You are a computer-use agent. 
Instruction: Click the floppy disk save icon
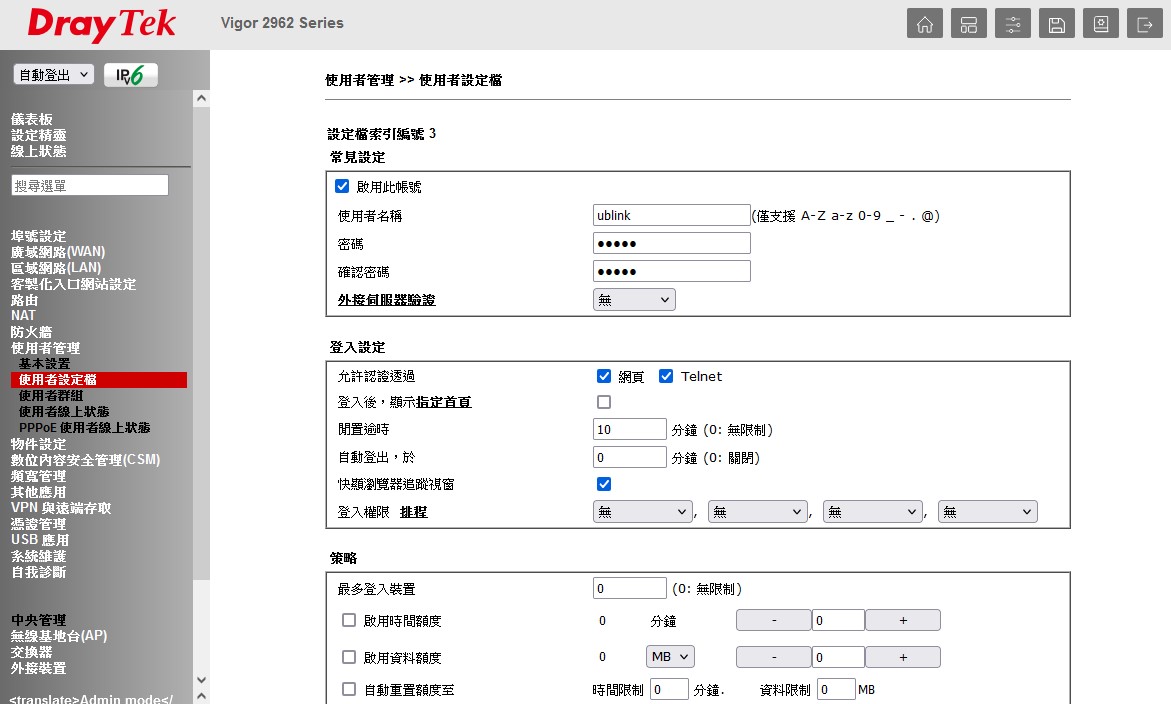click(1057, 25)
